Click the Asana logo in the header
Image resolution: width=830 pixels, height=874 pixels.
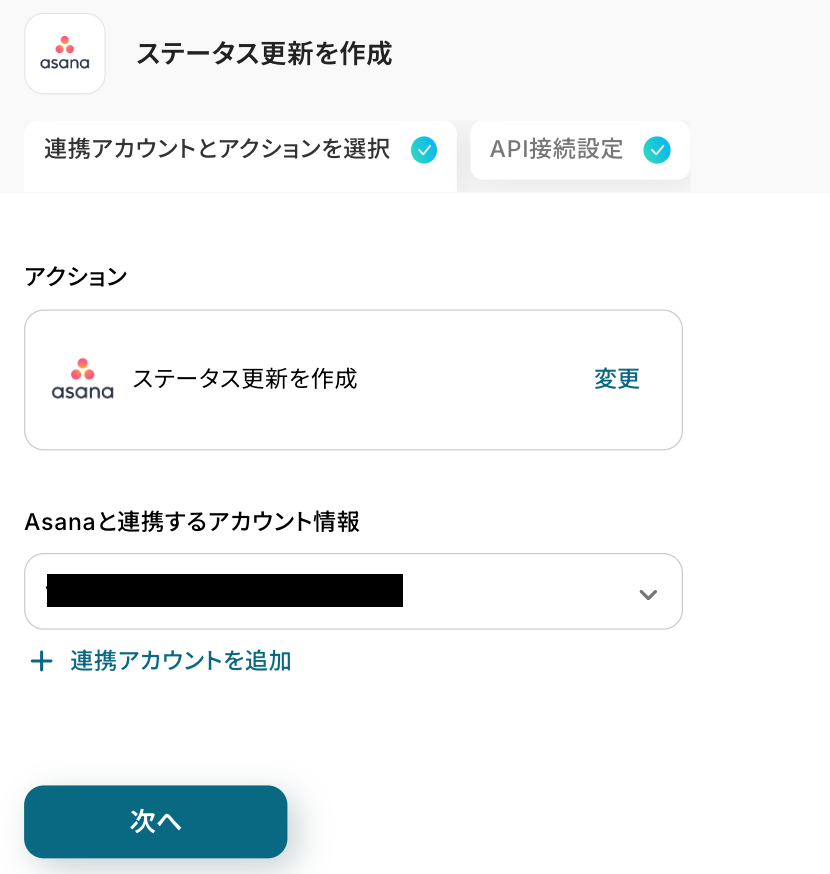pyautogui.click(x=65, y=54)
